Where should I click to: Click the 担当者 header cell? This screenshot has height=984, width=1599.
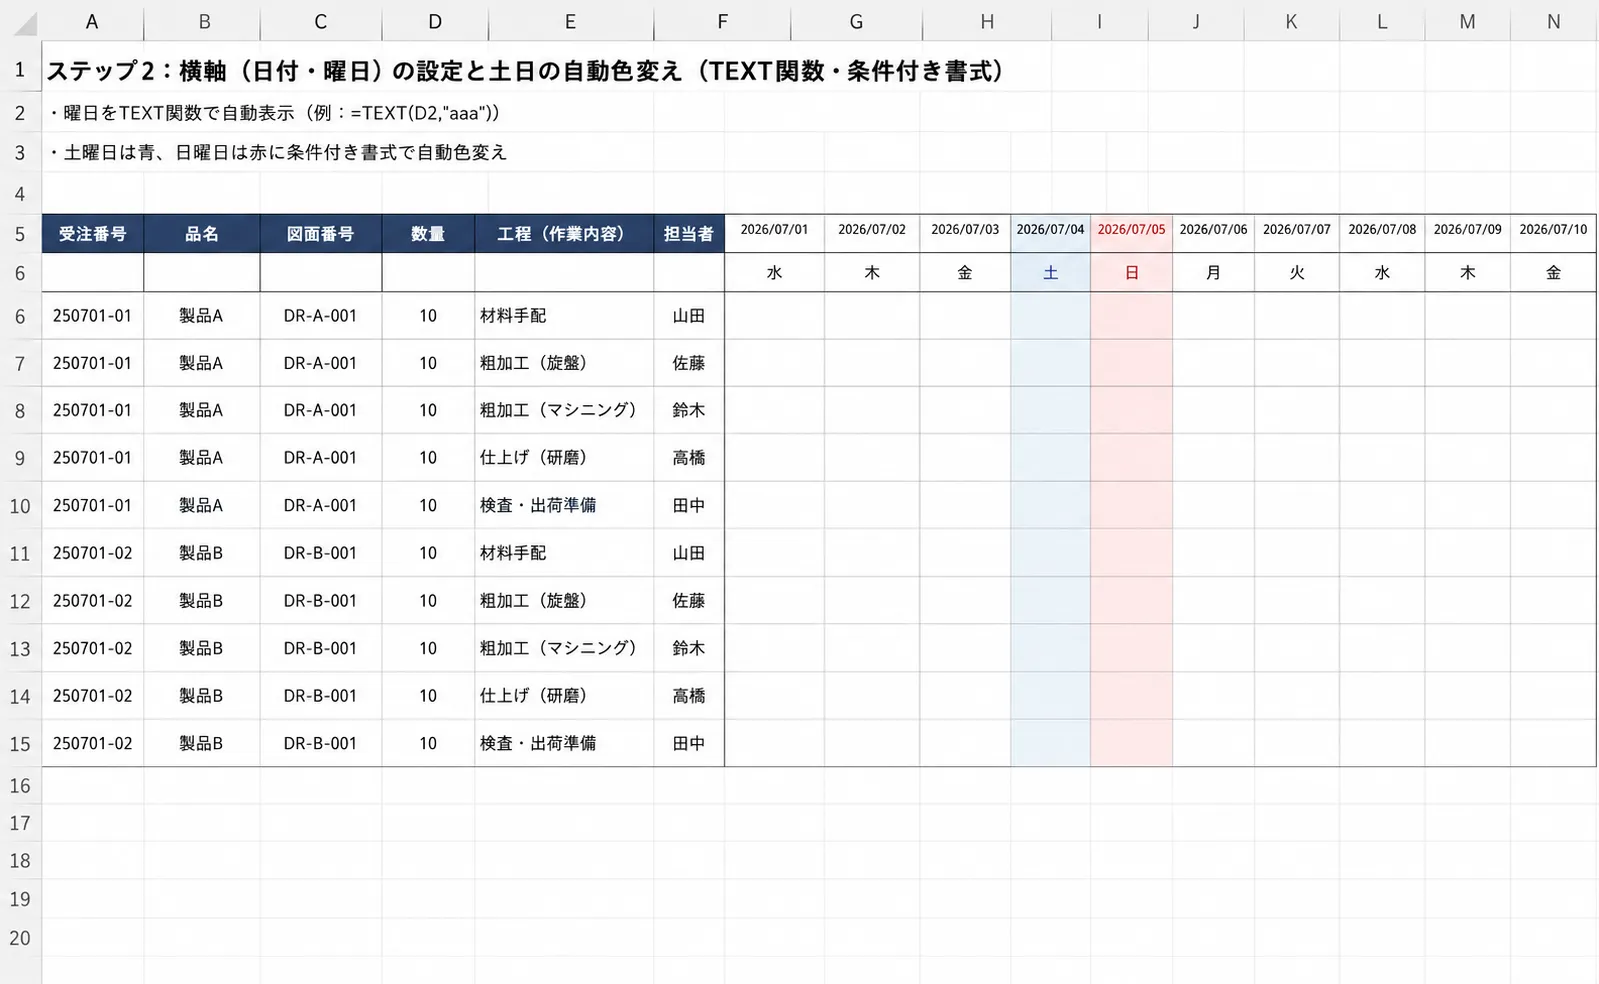pos(689,233)
